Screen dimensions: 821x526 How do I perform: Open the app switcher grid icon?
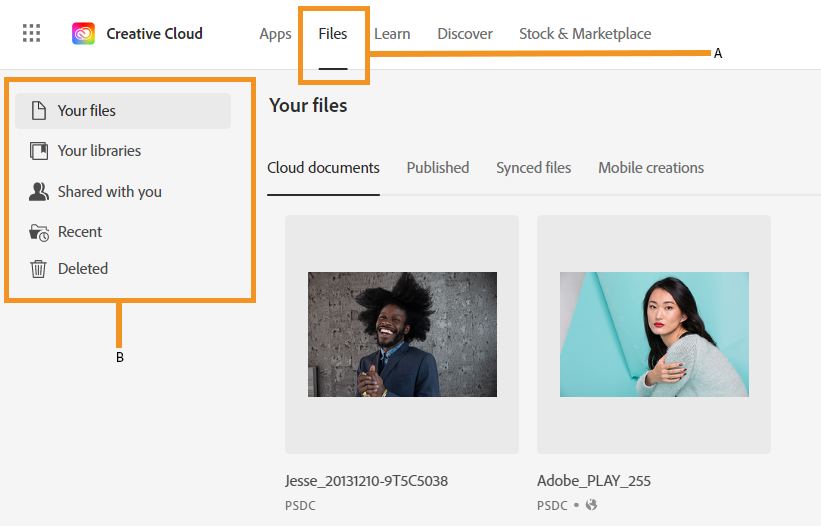coord(32,33)
